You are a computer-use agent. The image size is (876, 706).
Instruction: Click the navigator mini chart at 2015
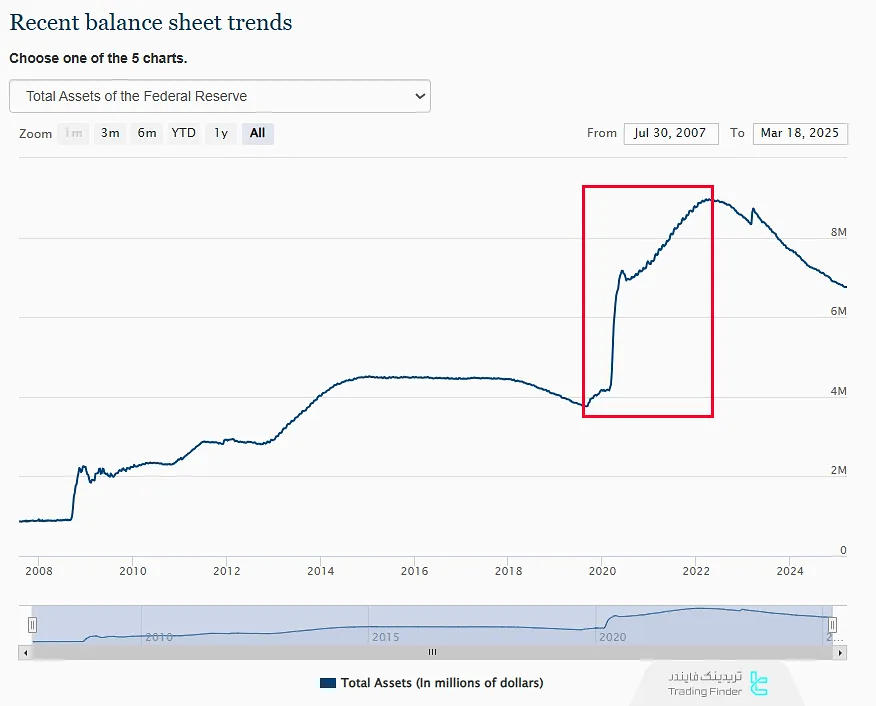385,628
